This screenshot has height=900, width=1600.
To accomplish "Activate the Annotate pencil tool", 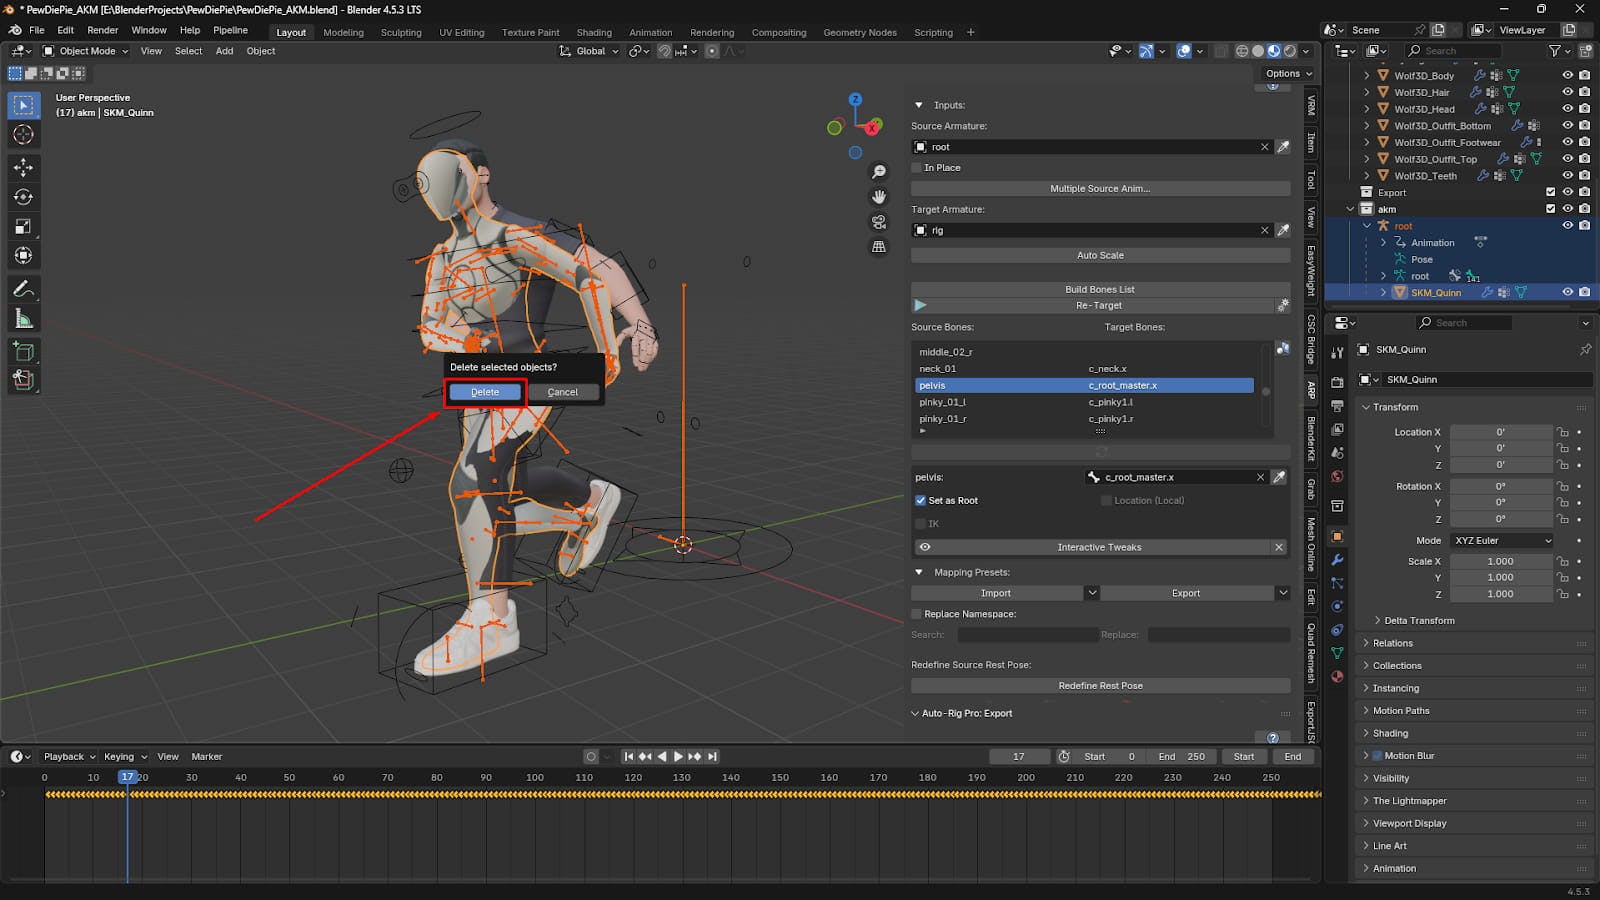I will [x=23, y=289].
